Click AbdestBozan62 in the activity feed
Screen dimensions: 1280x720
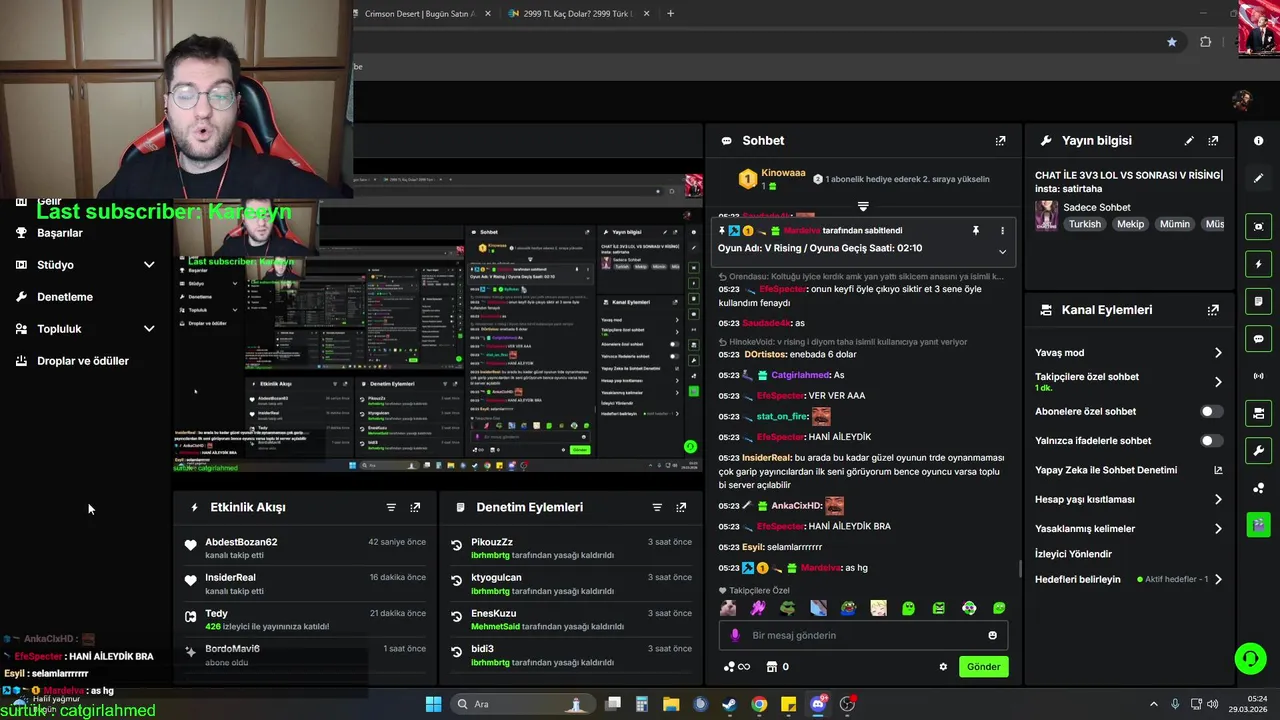tap(241, 542)
